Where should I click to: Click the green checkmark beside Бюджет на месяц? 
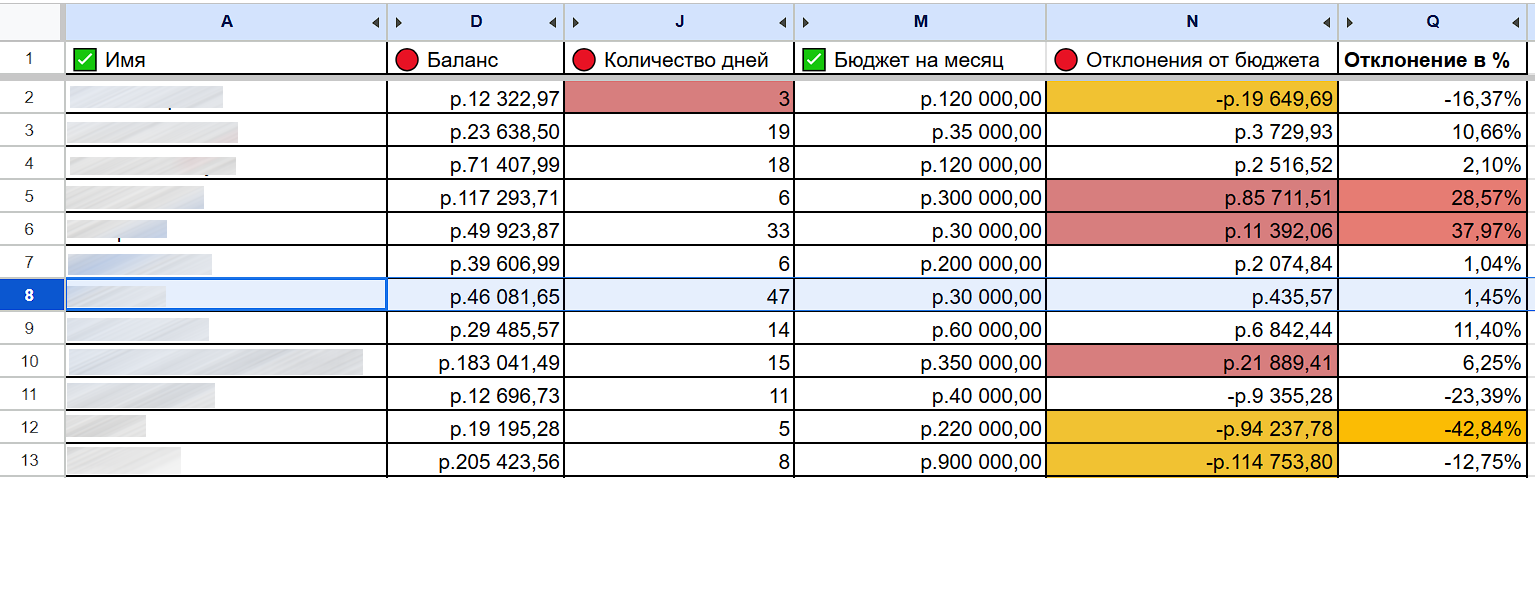click(x=815, y=60)
